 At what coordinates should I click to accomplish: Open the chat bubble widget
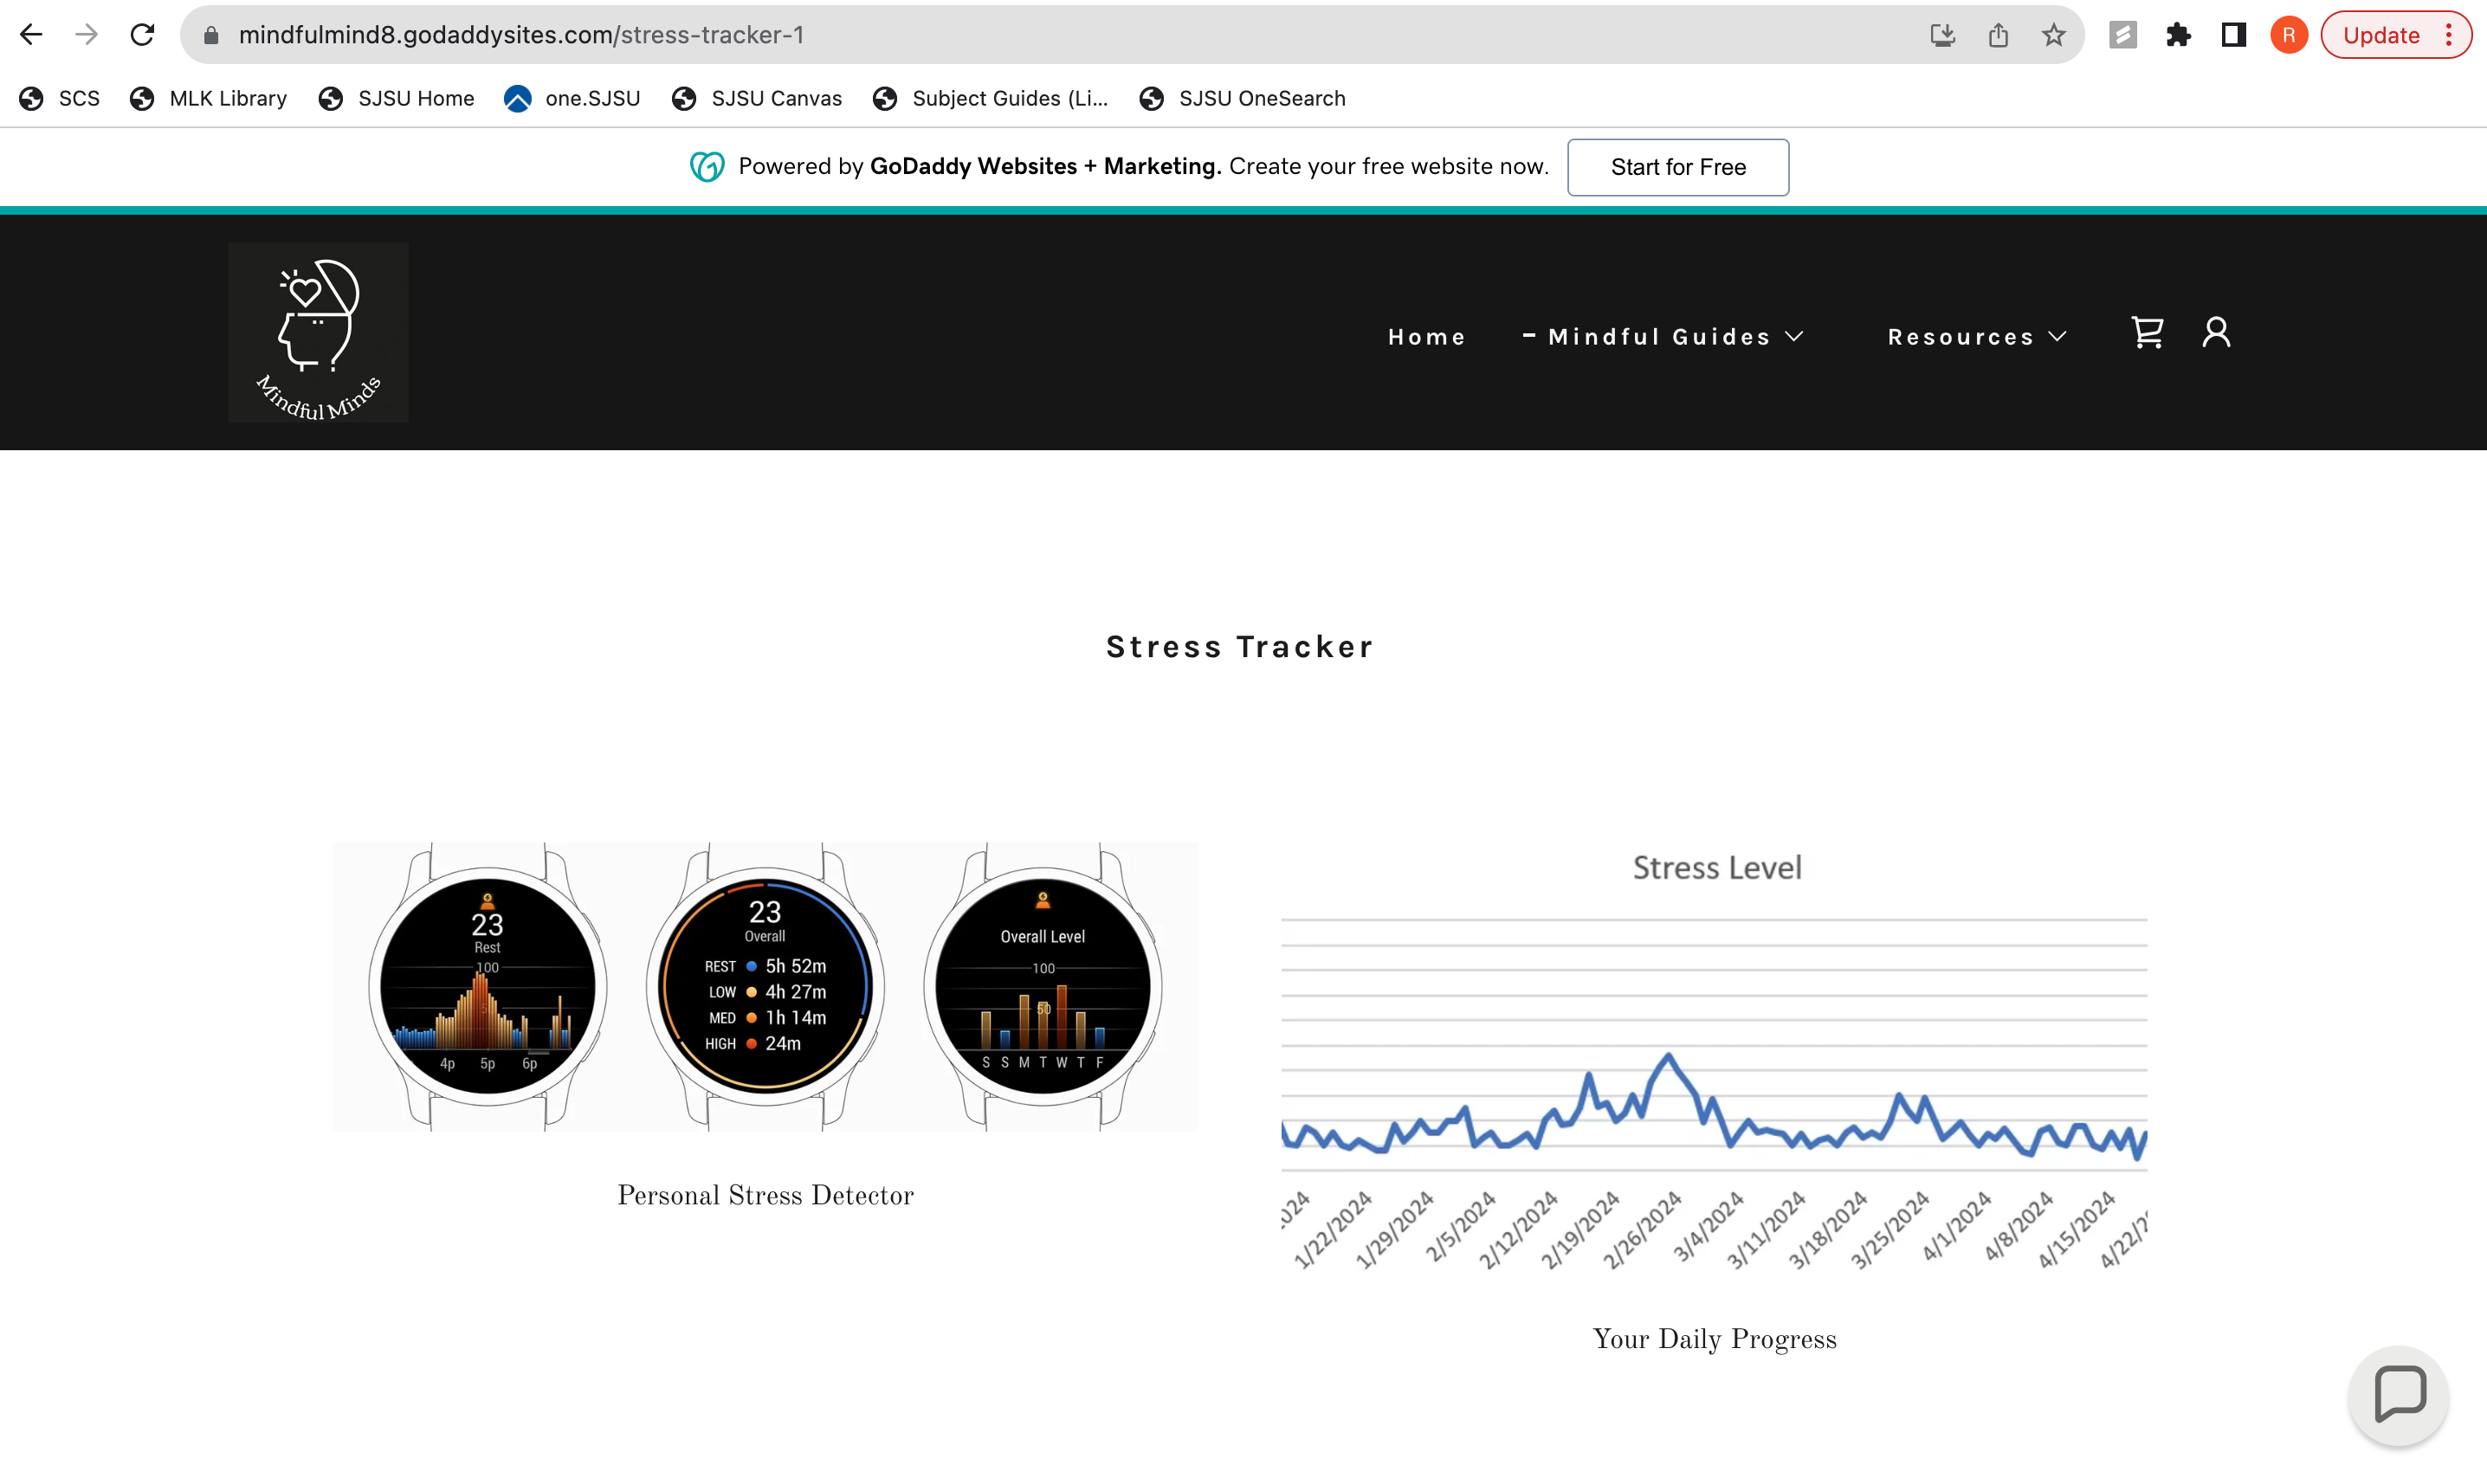(2398, 1394)
